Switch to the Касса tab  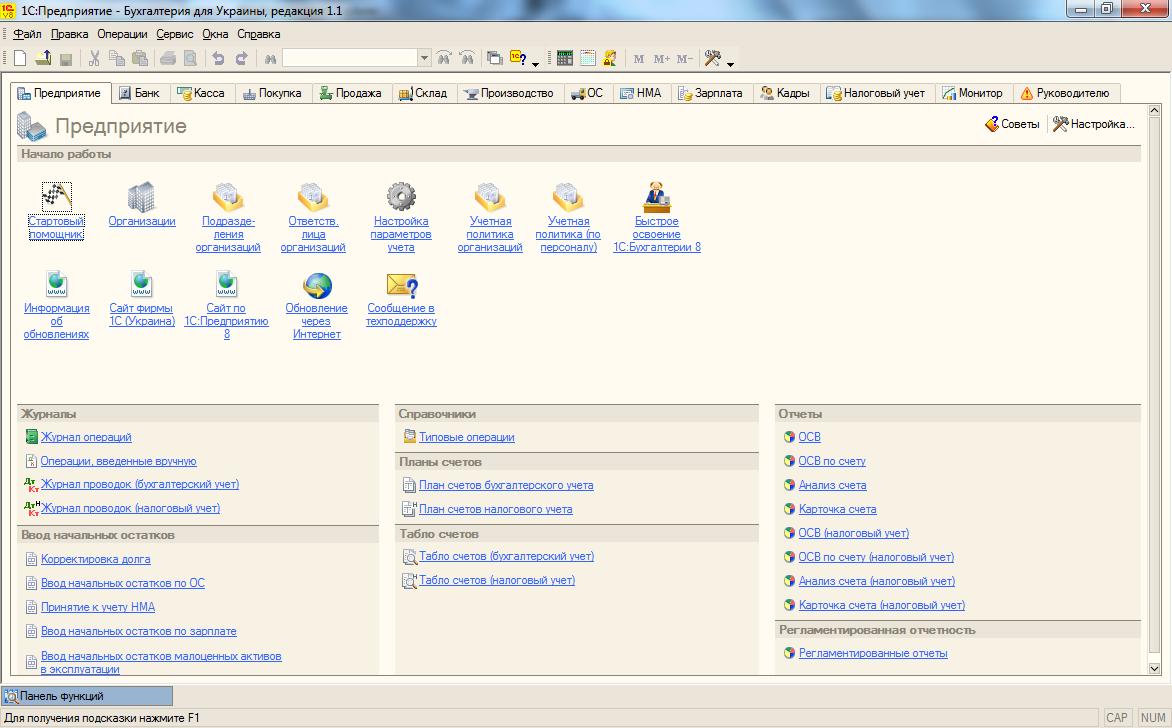tap(201, 93)
